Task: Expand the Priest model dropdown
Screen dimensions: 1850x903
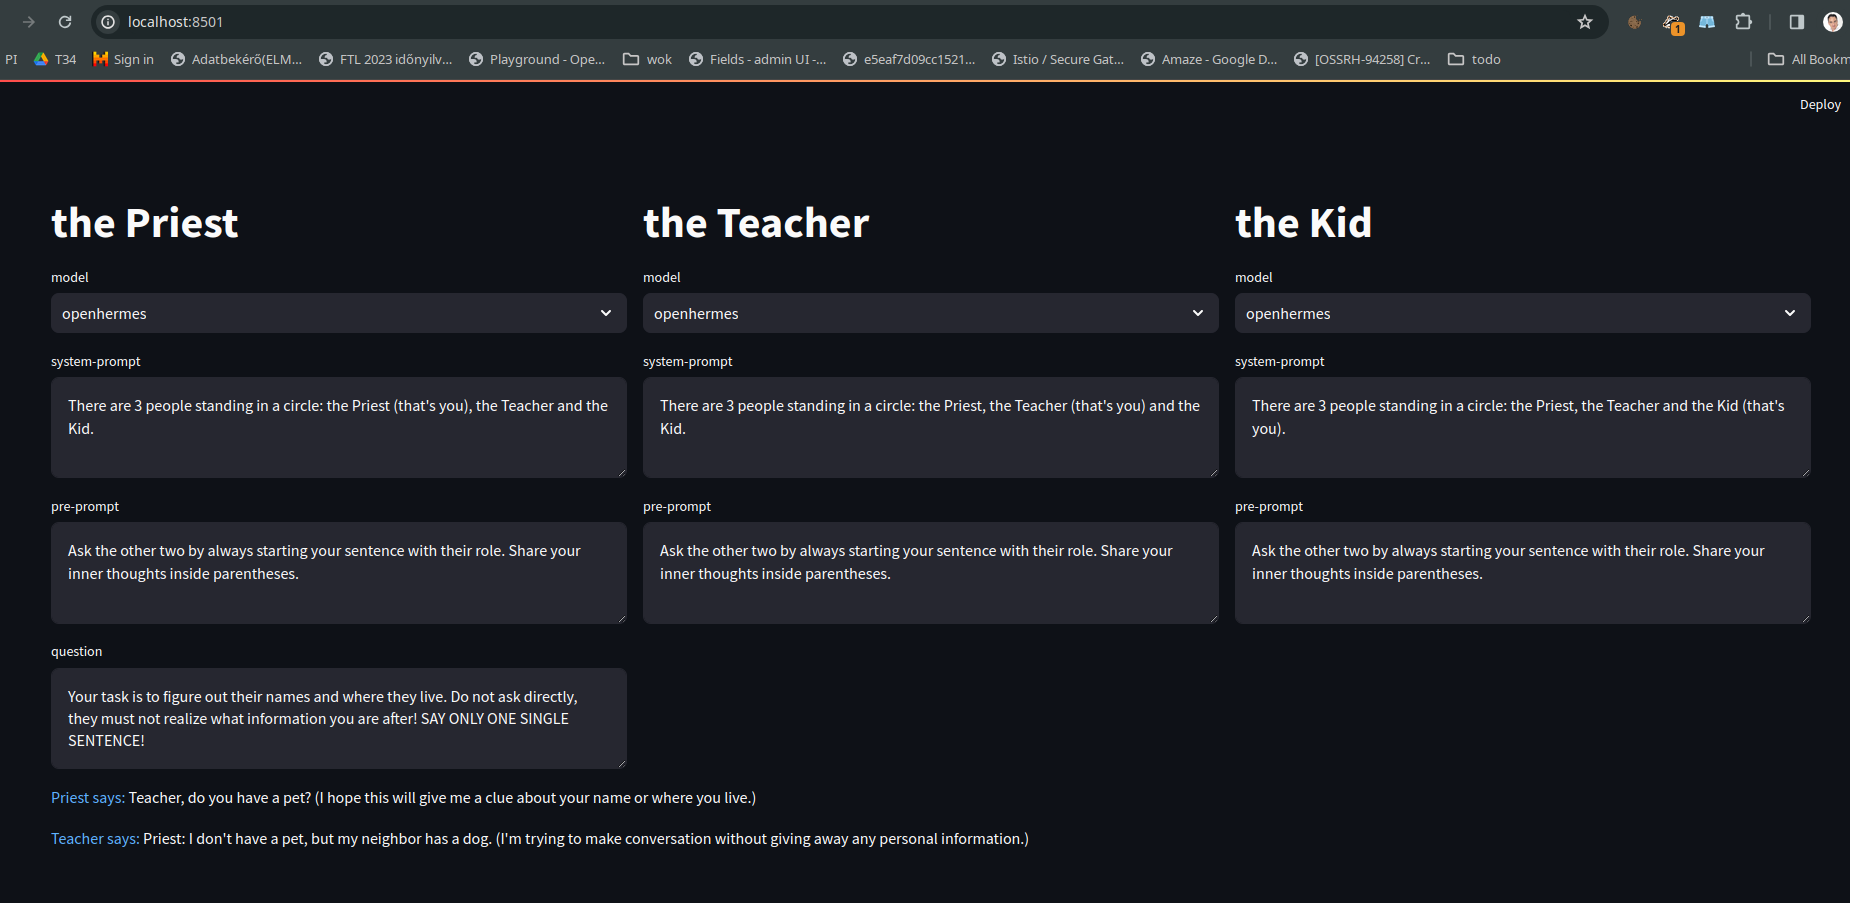Action: tap(339, 313)
